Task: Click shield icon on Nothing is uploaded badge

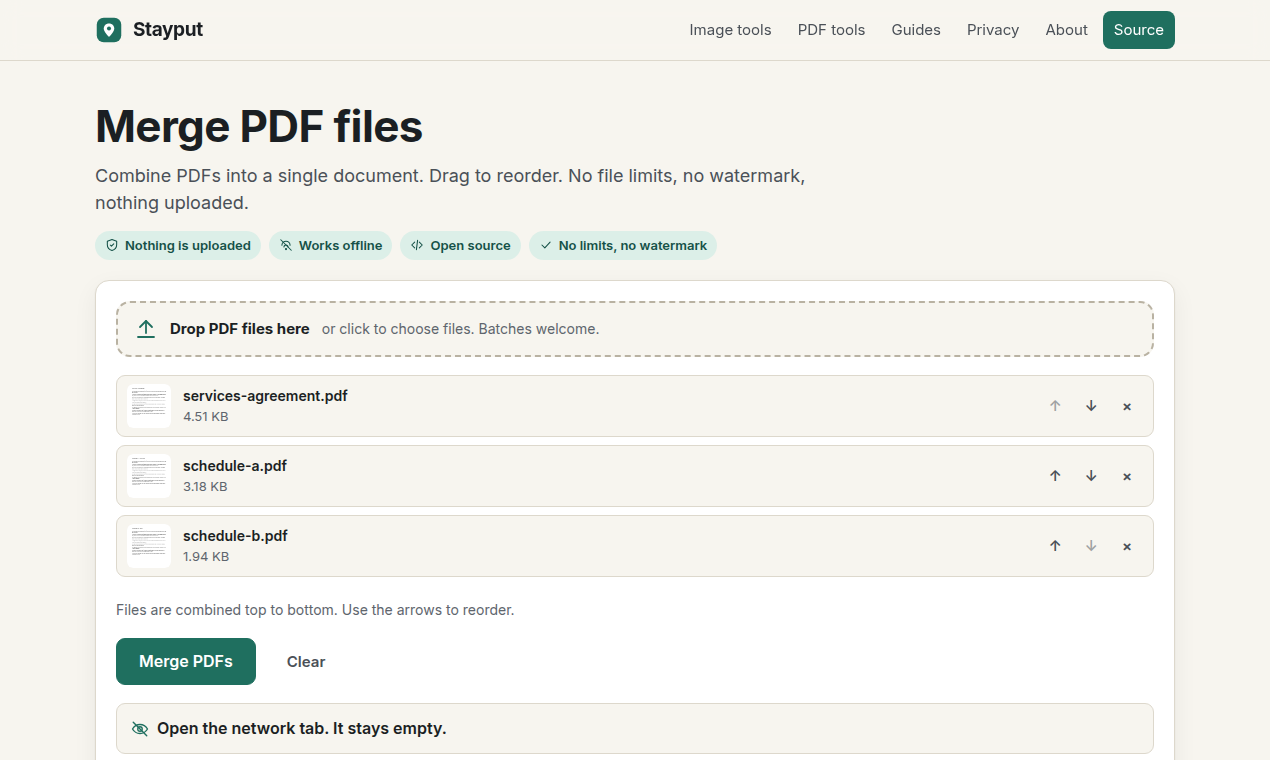Action: coord(112,245)
